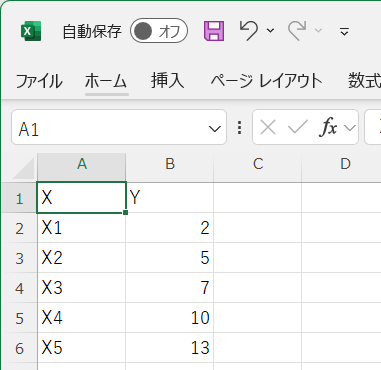Image resolution: width=381 pixels, height=370 pixels.
Task: Click cell containing X4
Action: click(x=81, y=318)
